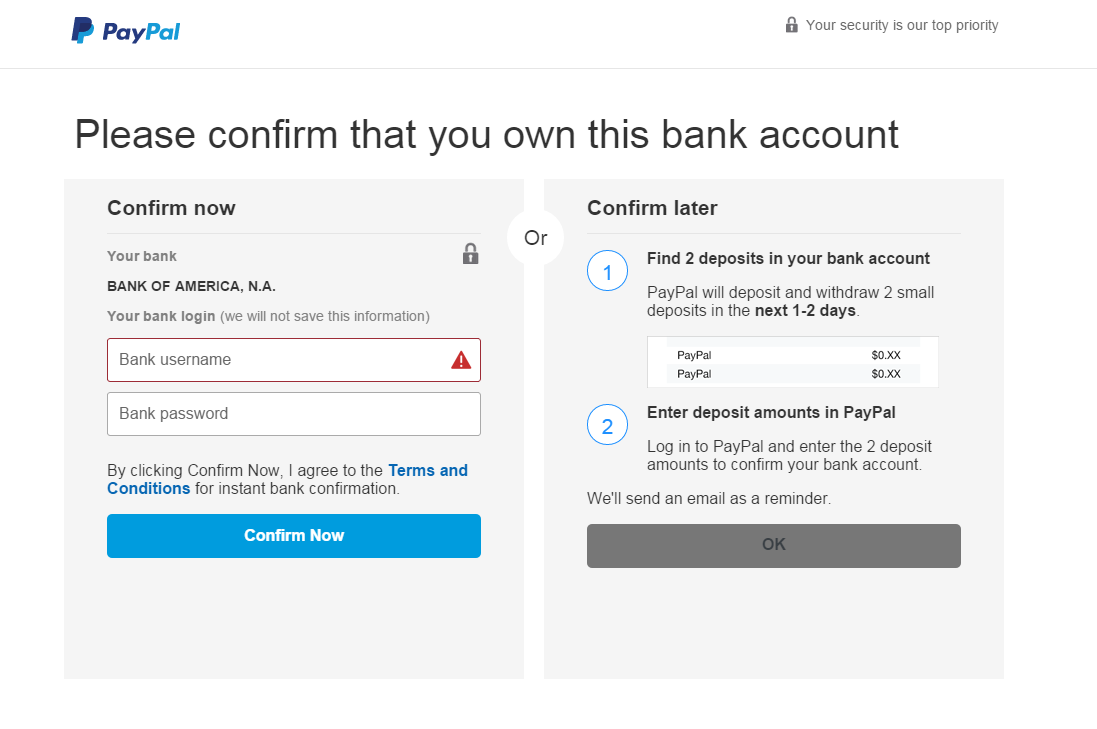Click the step 2 circle icon
Image resolution: width=1097 pixels, height=729 pixels.
[x=607, y=425]
